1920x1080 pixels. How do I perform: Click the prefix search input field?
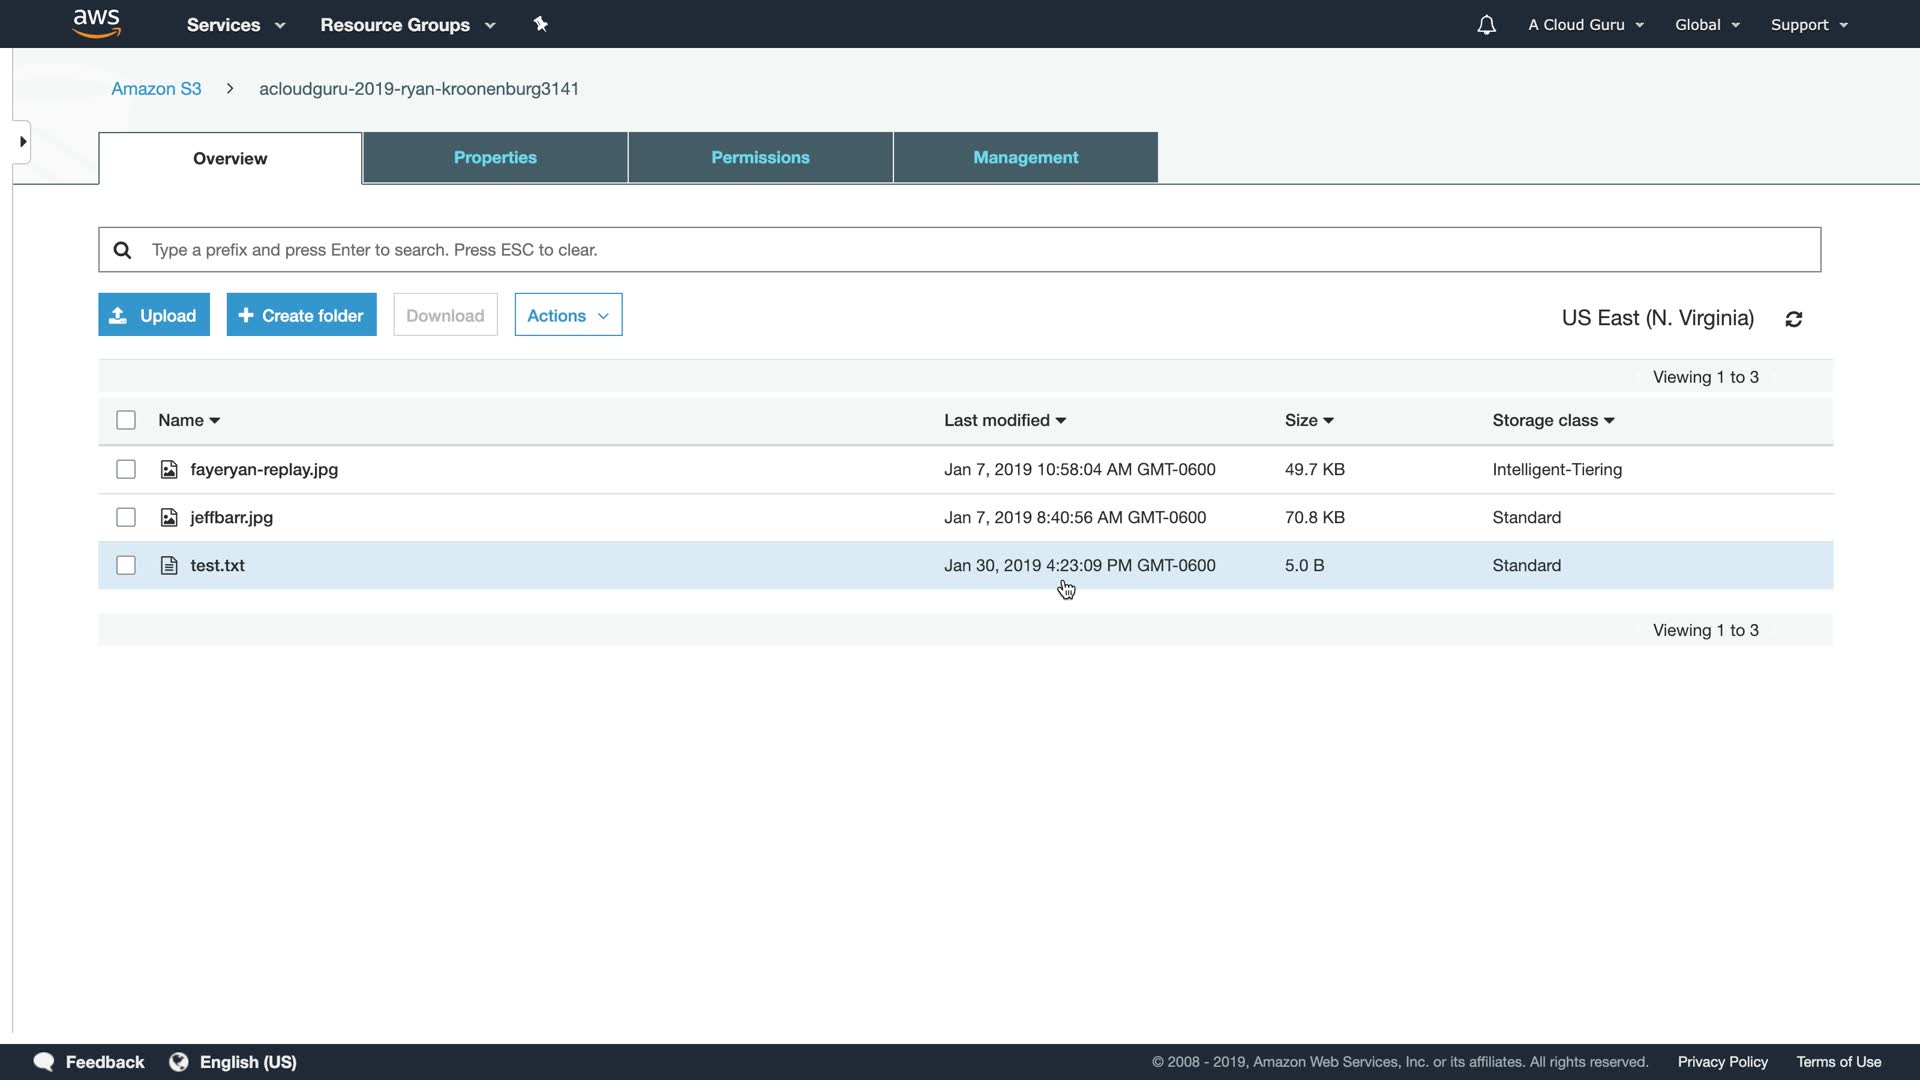(x=960, y=250)
